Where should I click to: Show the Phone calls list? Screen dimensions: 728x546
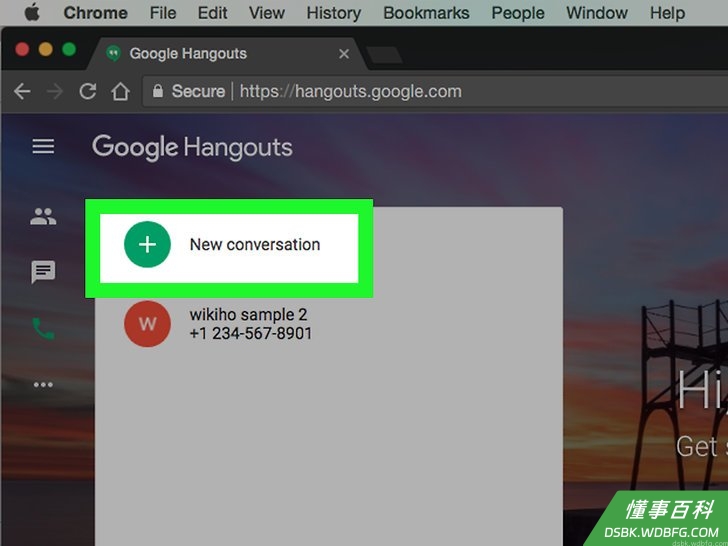tap(43, 329)
